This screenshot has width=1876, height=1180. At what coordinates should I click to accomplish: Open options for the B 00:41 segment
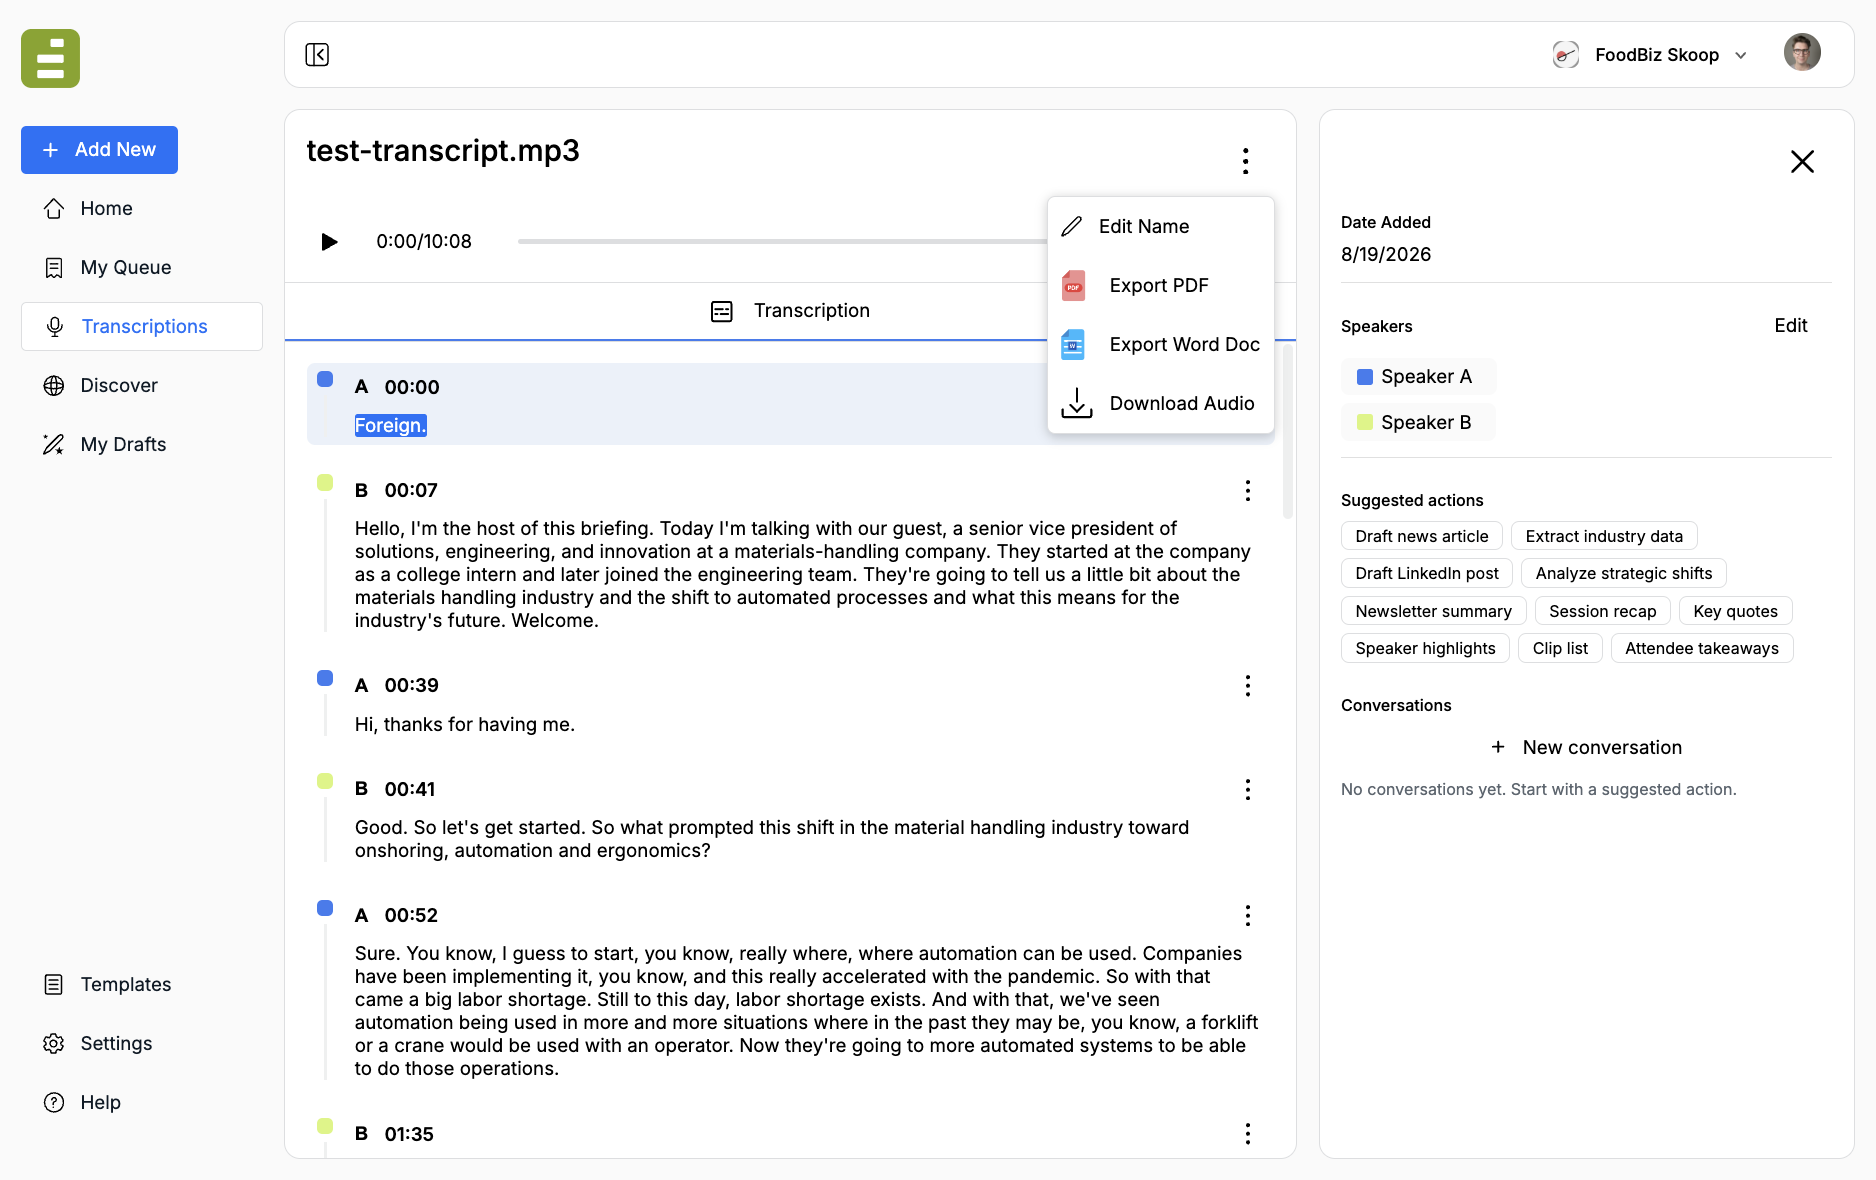point(1247,789)
